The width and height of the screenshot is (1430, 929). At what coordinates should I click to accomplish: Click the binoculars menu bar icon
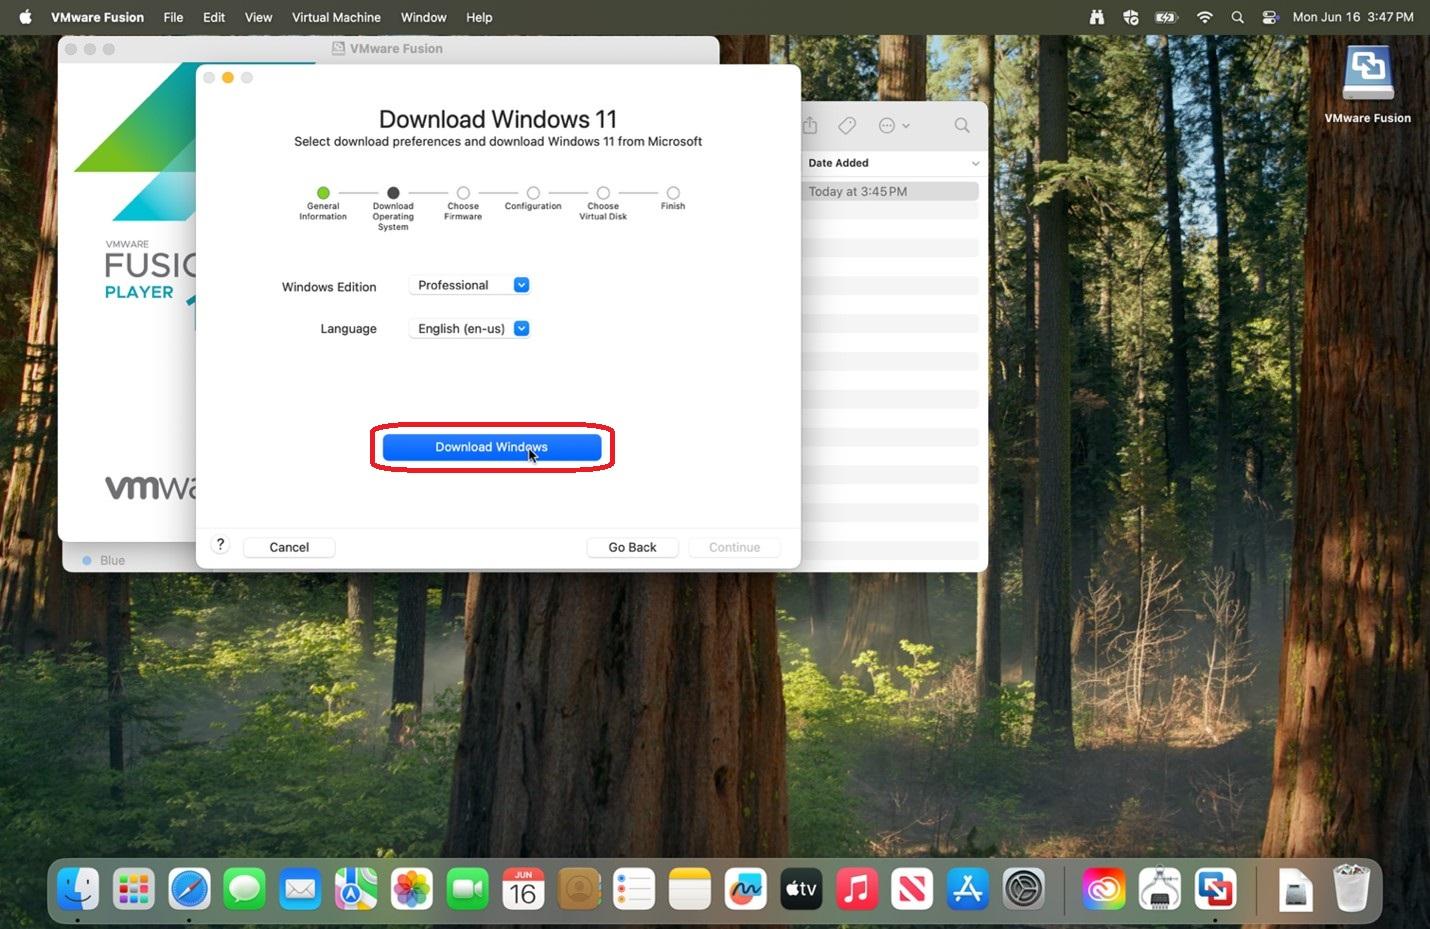[1097, 17]
